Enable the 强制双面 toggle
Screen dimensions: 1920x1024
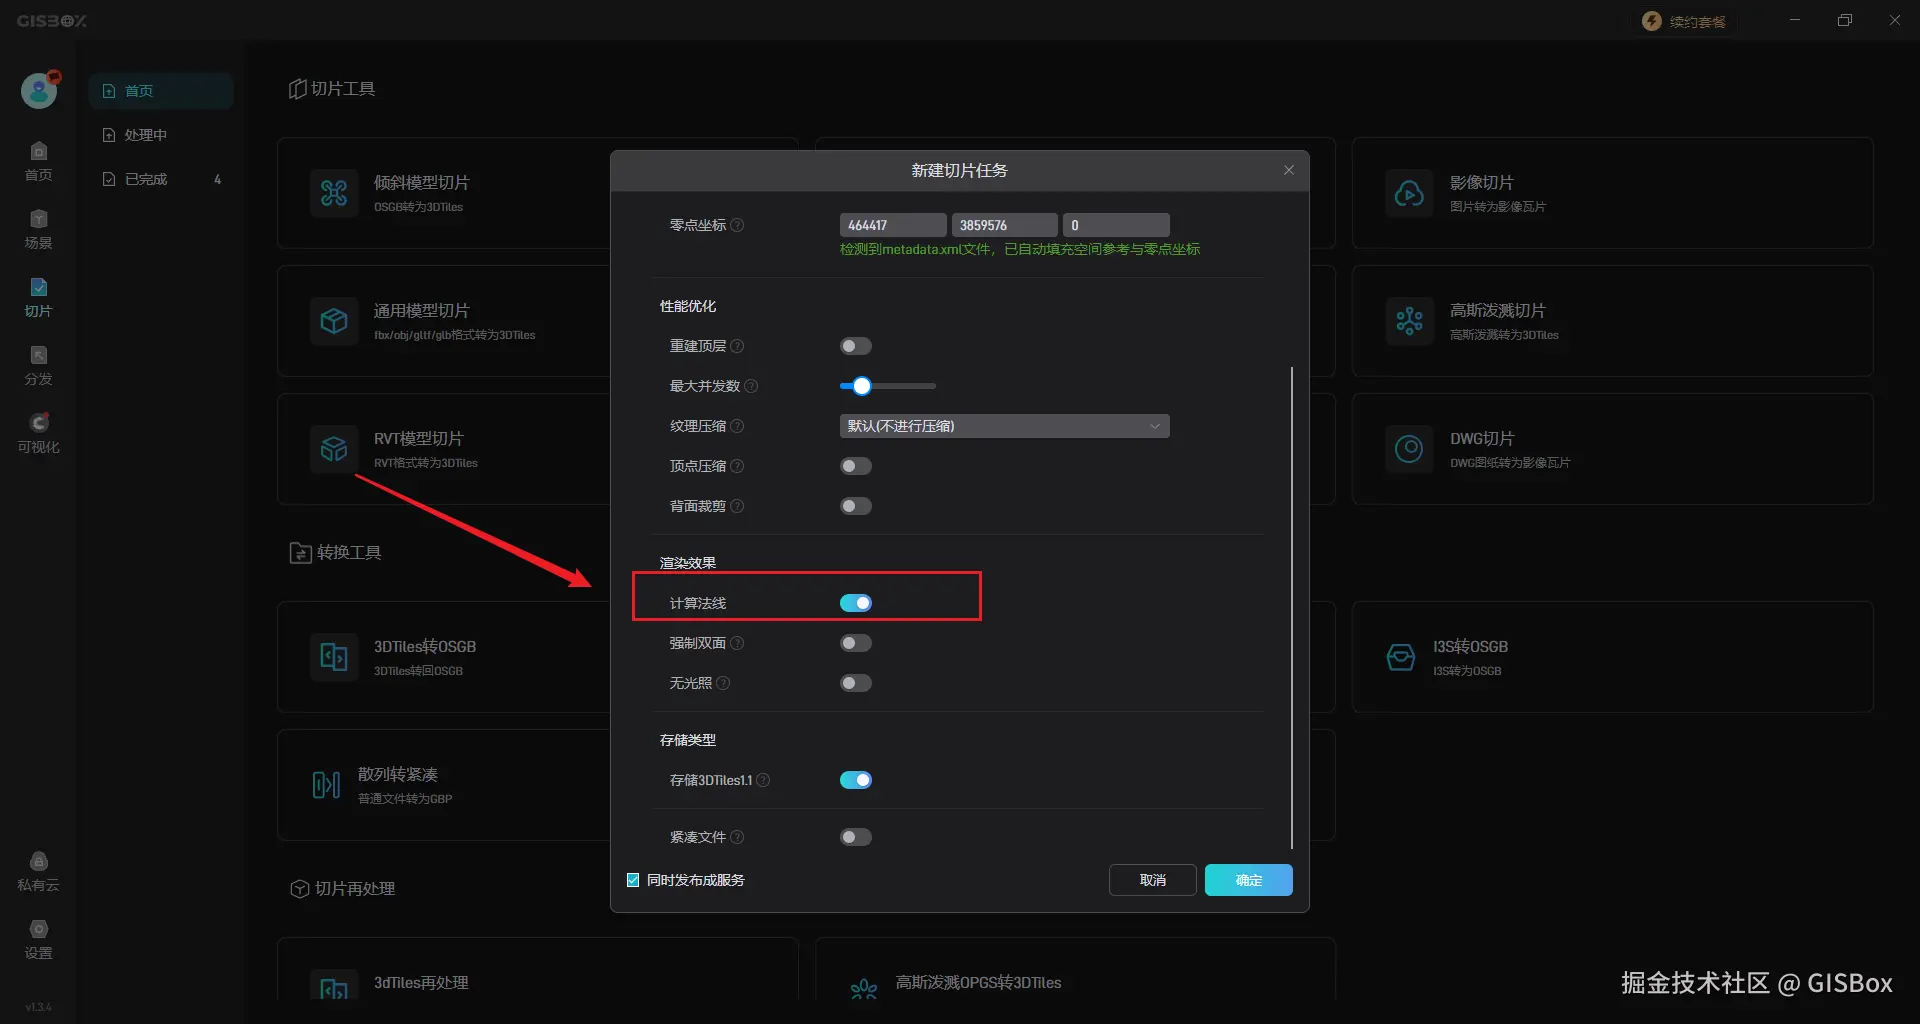(856, 643)
